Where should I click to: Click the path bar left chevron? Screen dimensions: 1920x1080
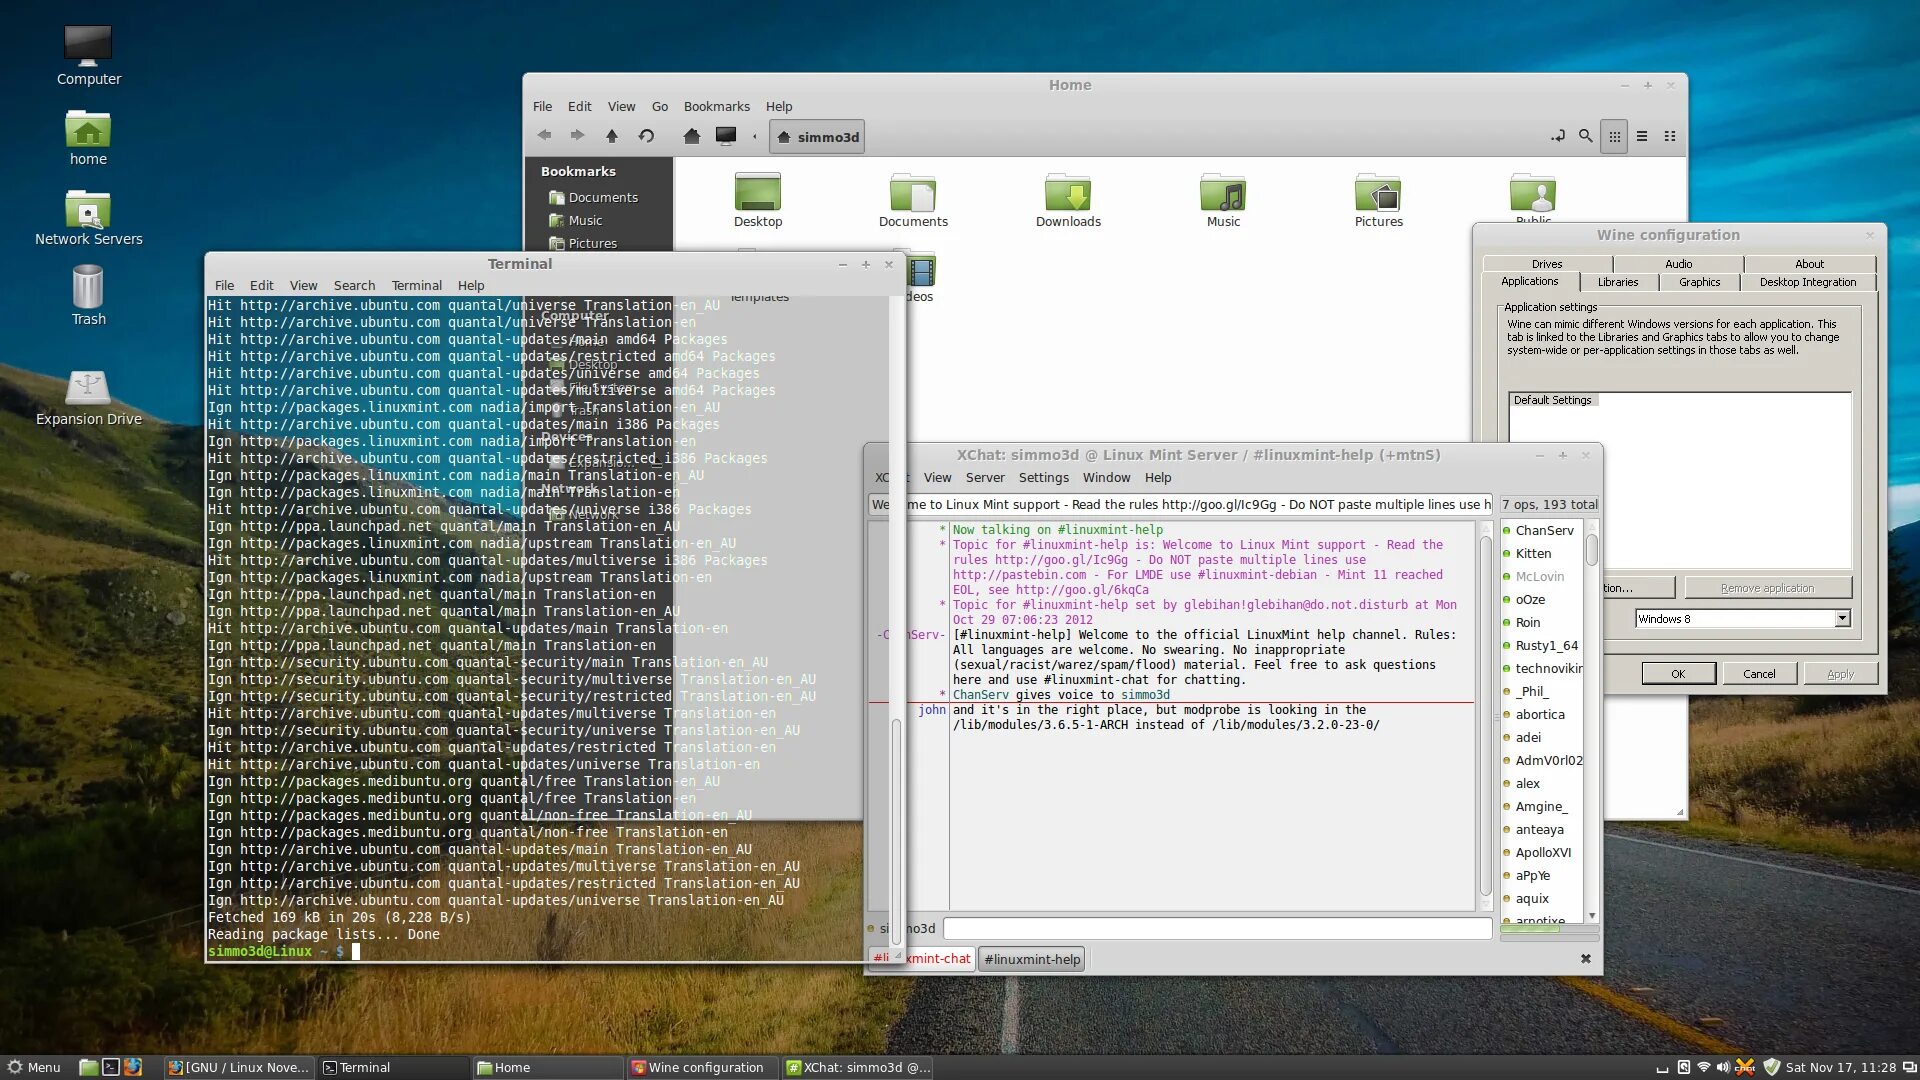[x=755, y=137]
